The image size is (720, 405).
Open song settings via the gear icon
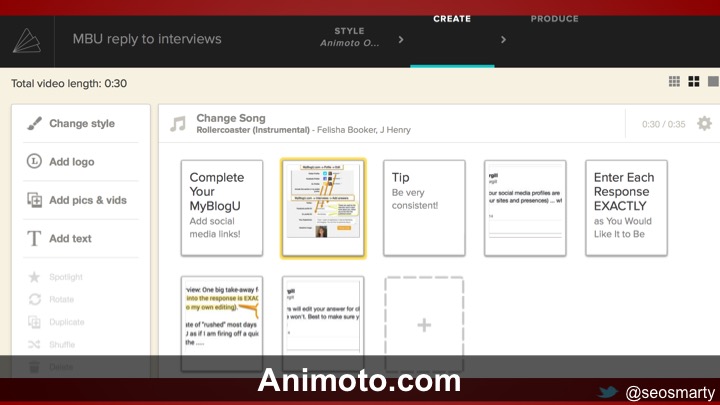coord(704,124)
